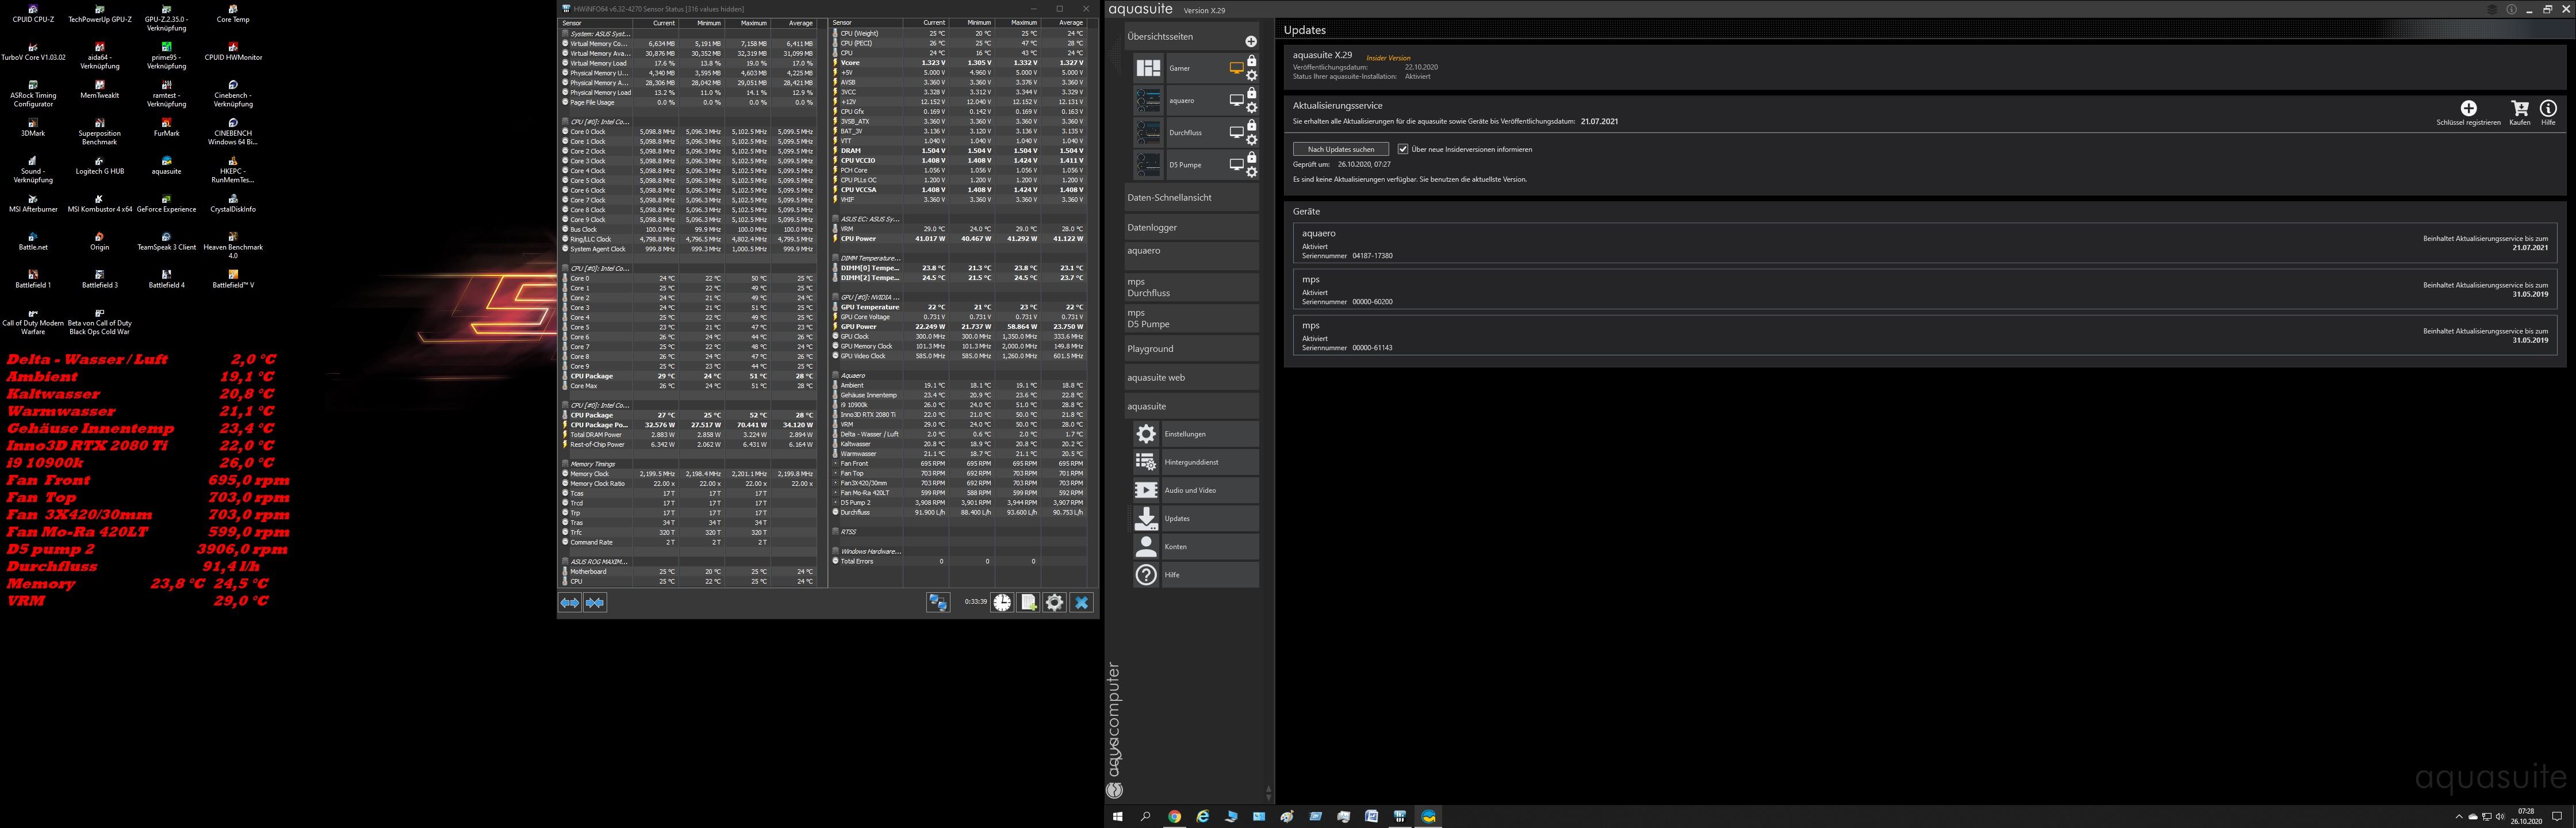Click HWiNFO collapse columns arrows icon

pyautogui.click(x=595, y=603)
